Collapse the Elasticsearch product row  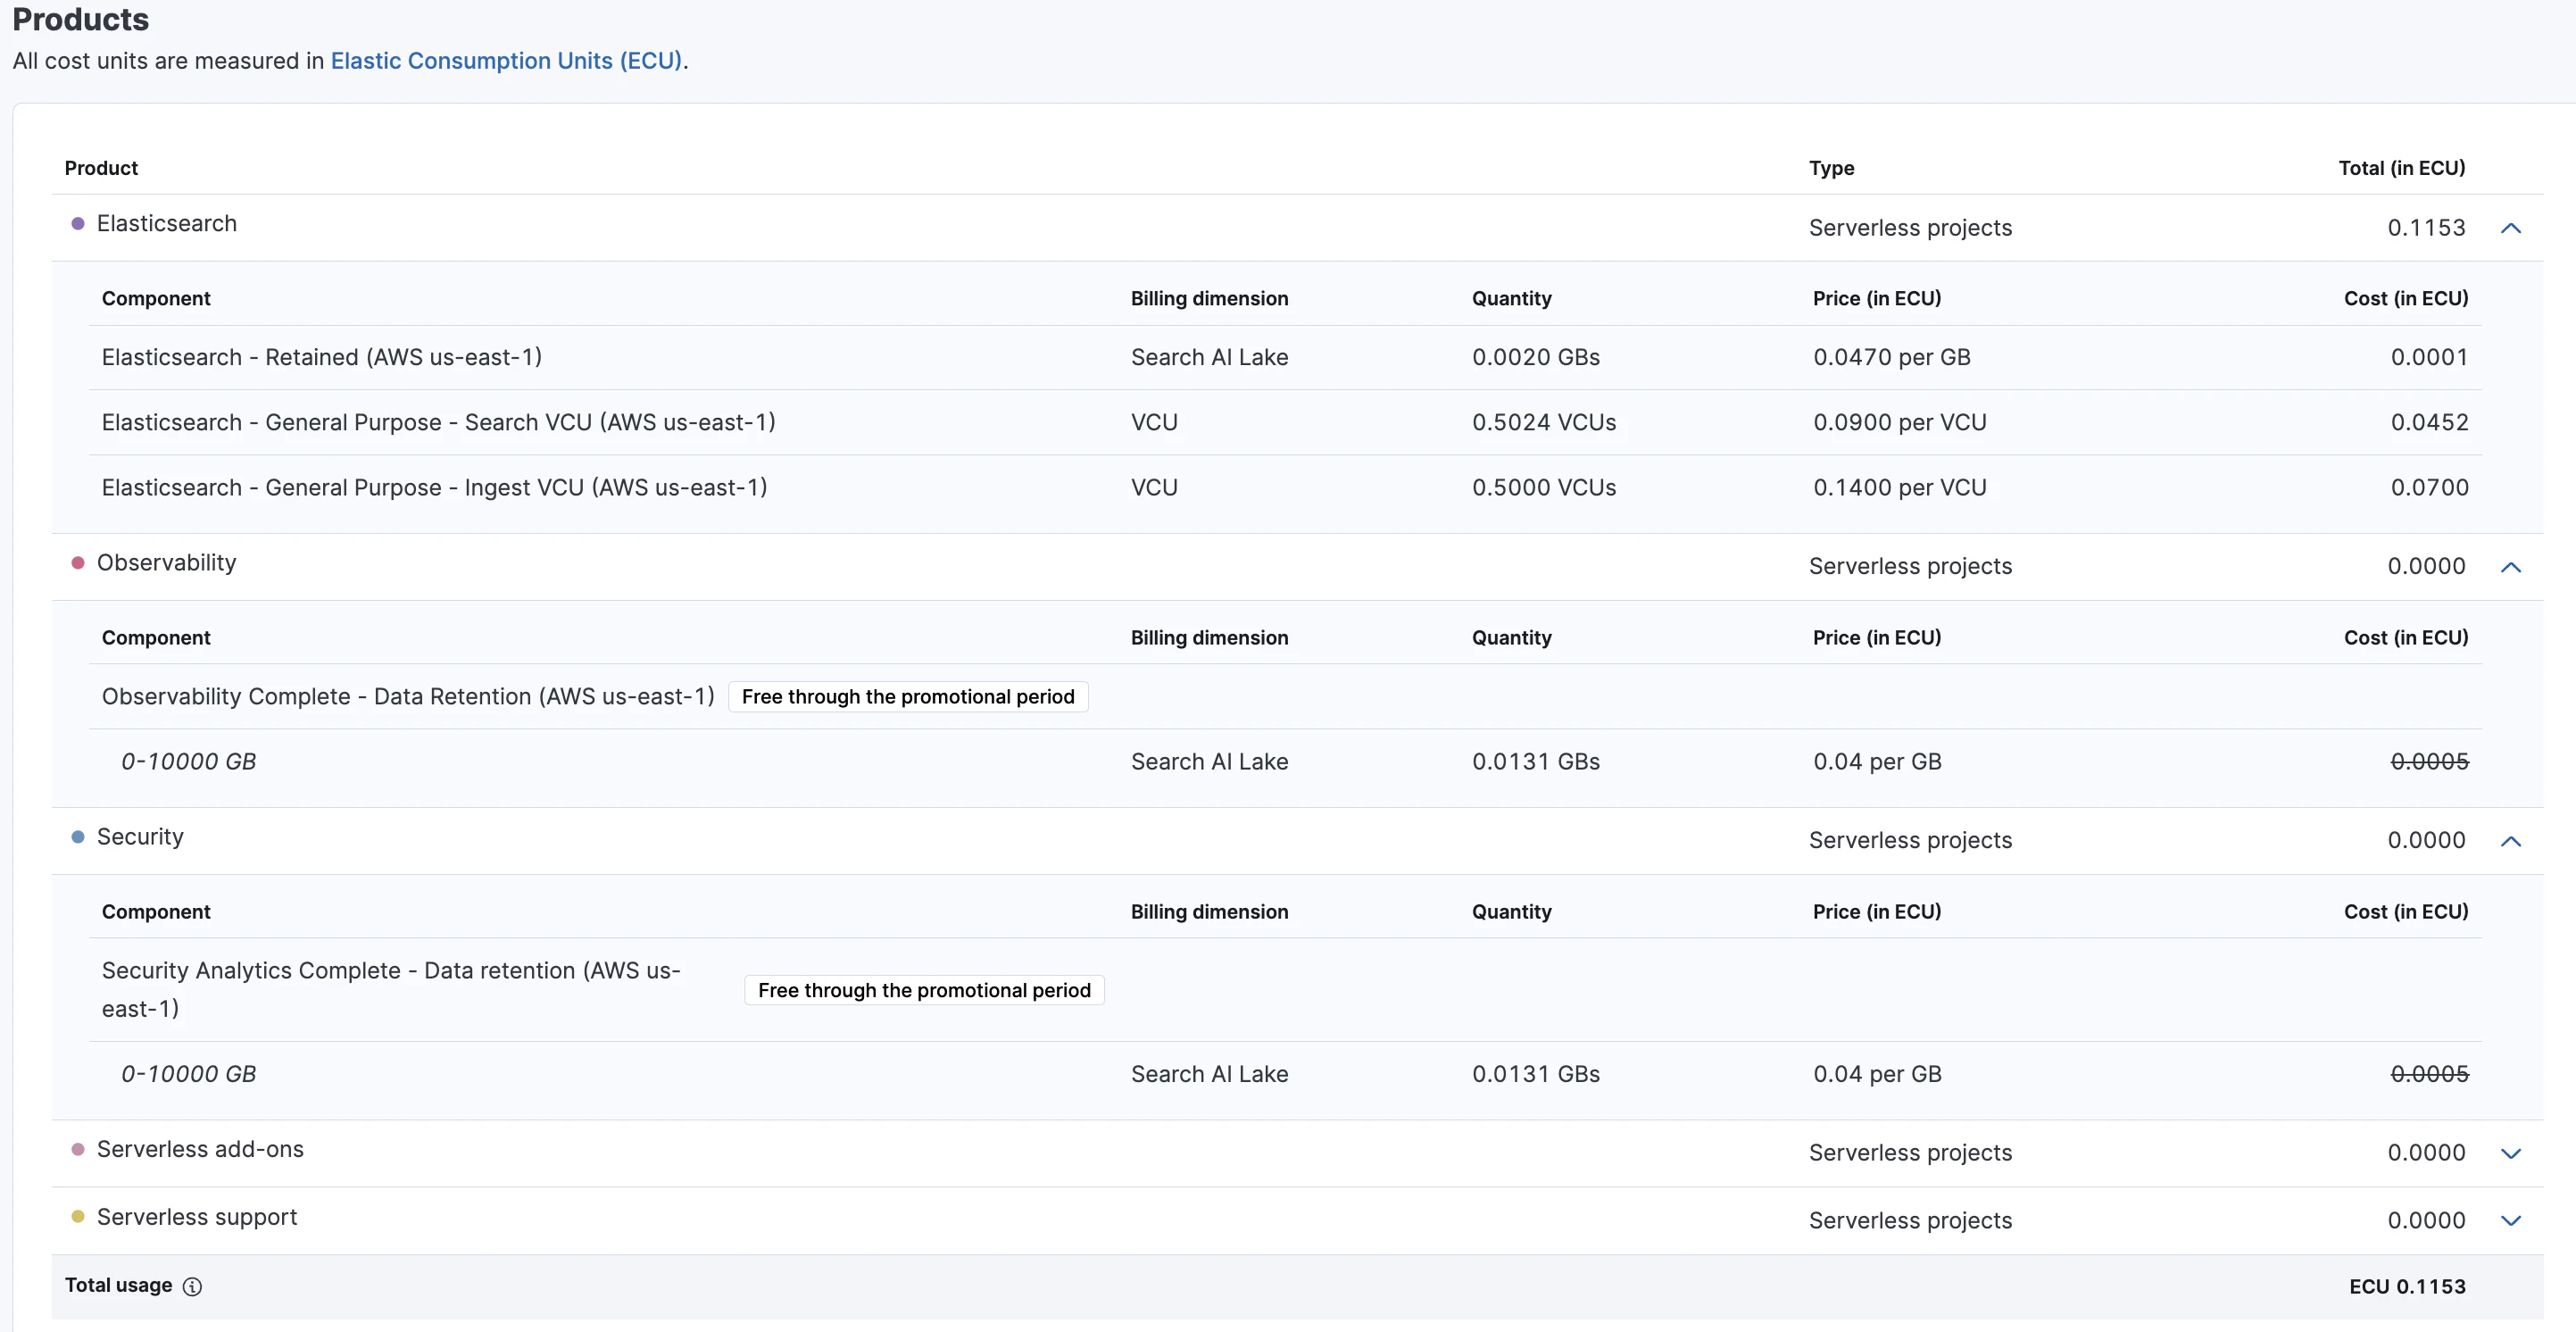pyautogui.click(x=2510, y=228)
